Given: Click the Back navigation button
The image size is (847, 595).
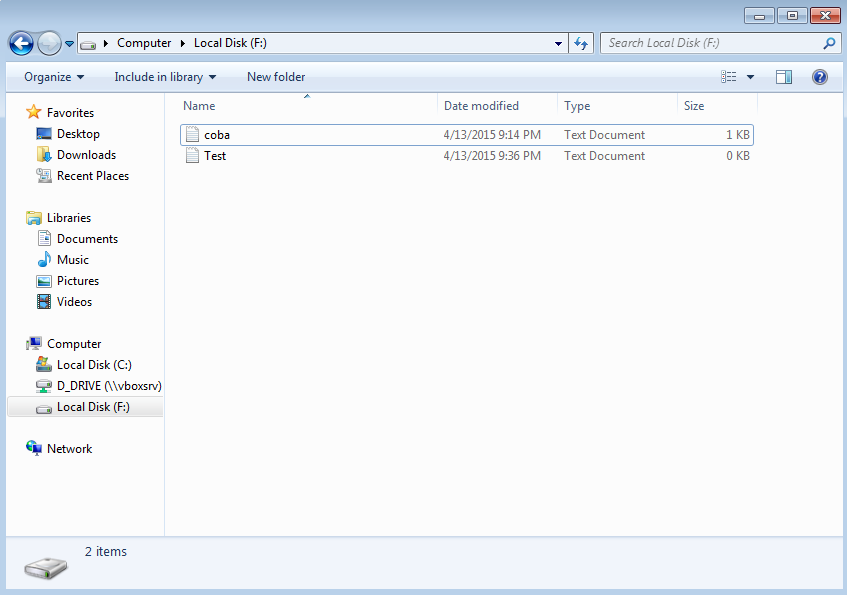Looking at the screenshot, I should click(x=20, y=43).
